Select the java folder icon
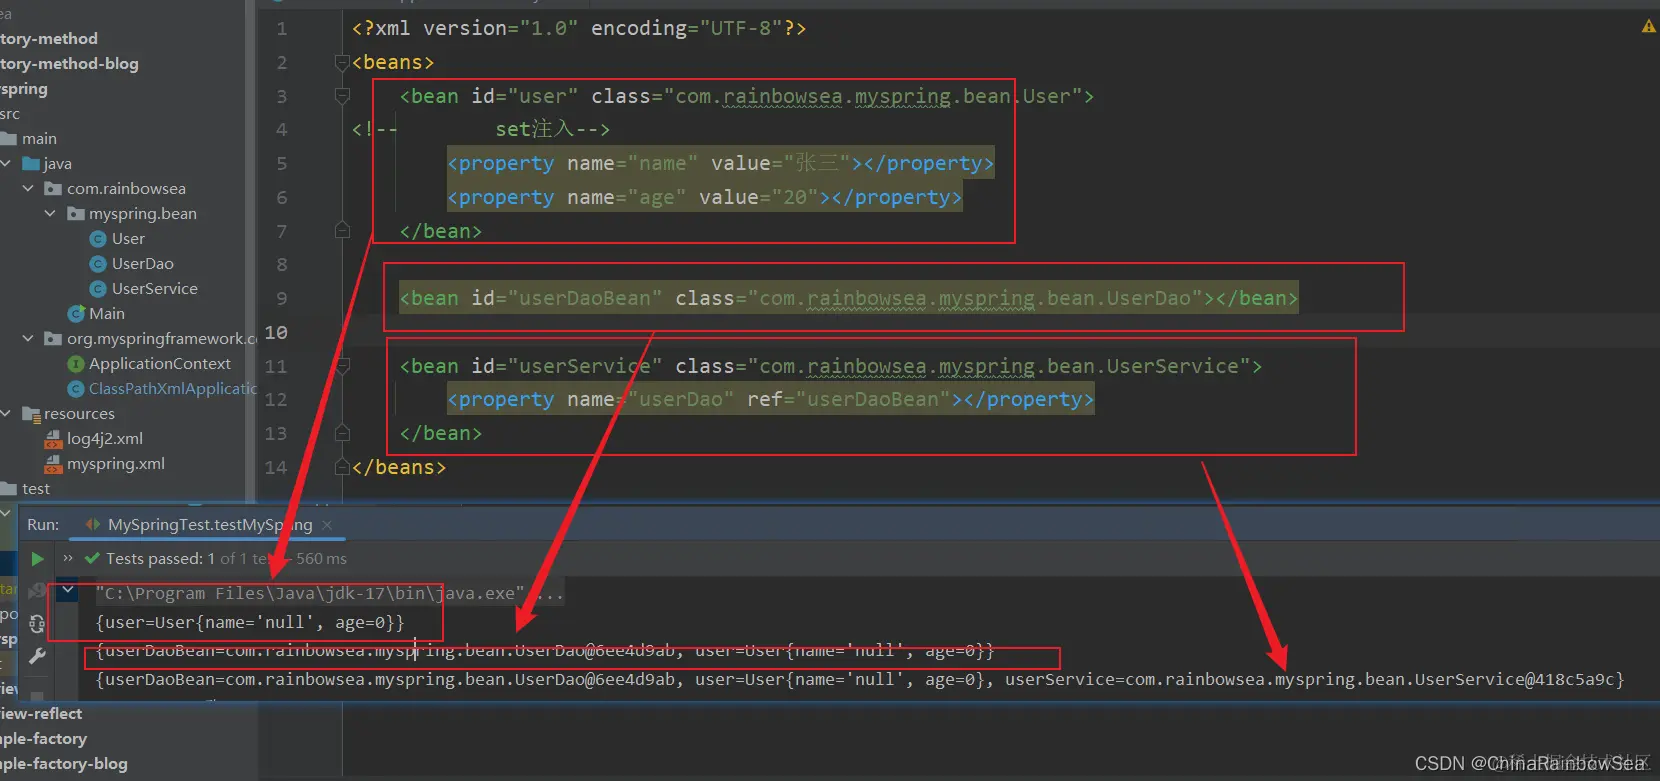Image resolution: width=1660 pixels, height=781 pixels. (x=31, y=163)
